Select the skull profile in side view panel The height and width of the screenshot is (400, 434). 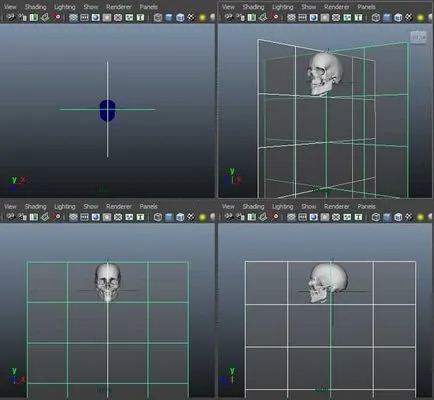[328, 283]
